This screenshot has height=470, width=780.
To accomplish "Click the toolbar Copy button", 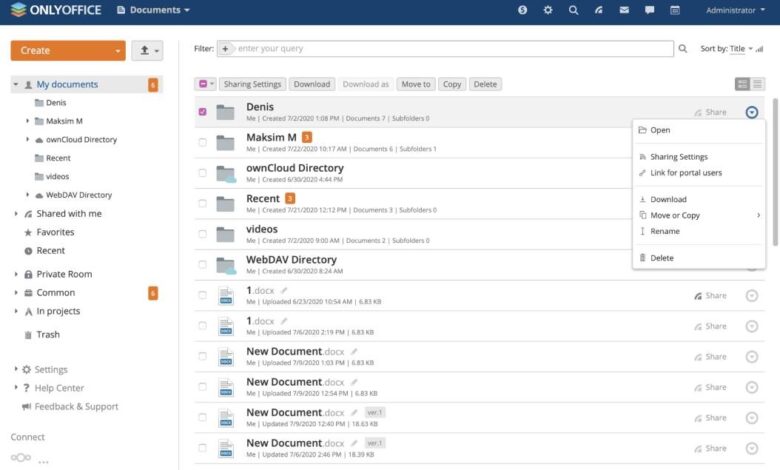I will pos(452,84).
